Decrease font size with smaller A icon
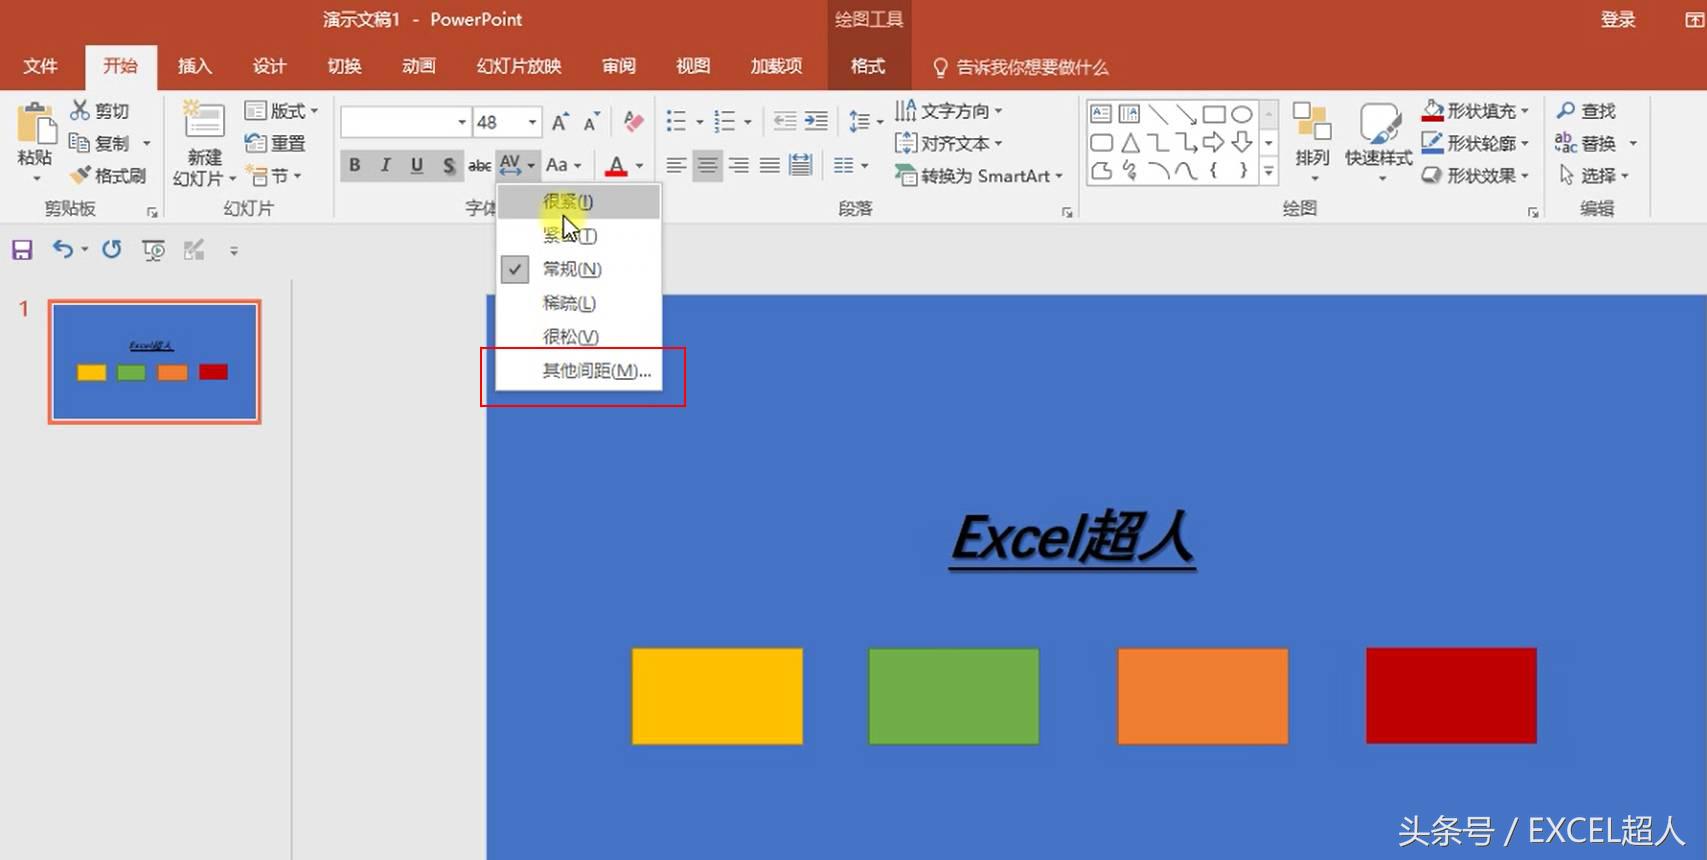 tap(591, 122)
